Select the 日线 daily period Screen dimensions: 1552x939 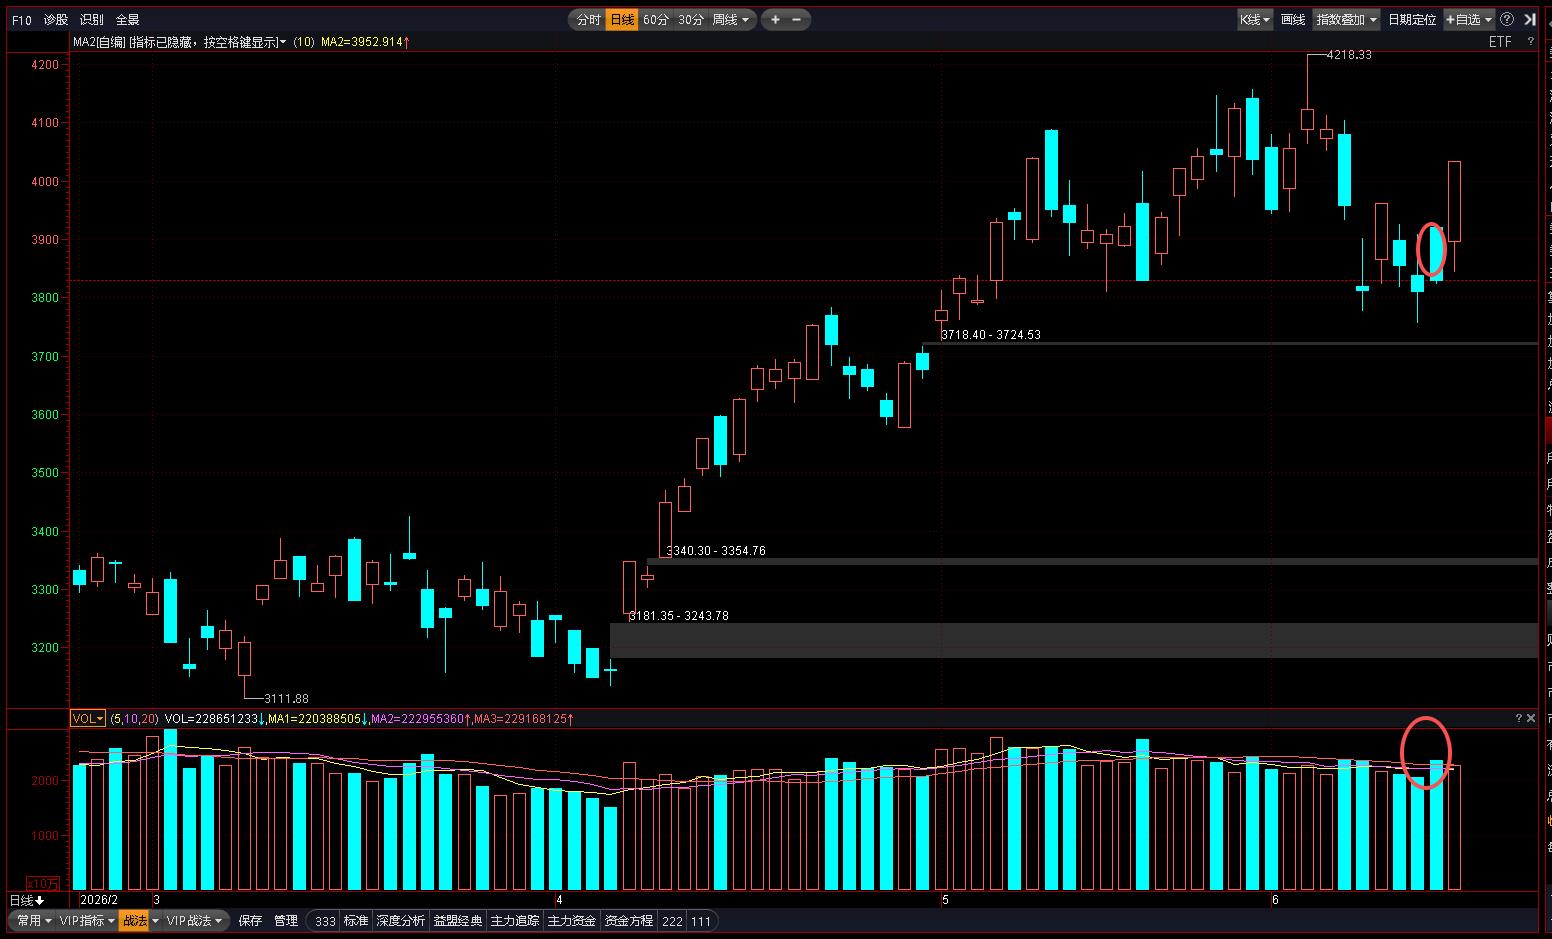(x=622, y=20)
